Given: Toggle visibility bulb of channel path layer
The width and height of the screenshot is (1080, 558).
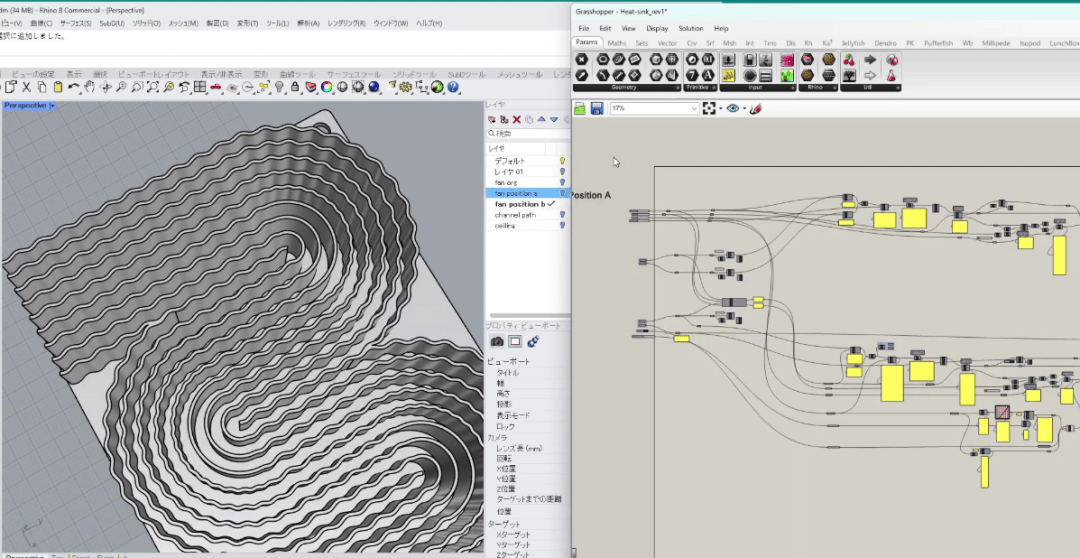Looking at the screenshot, I should 562,215.
